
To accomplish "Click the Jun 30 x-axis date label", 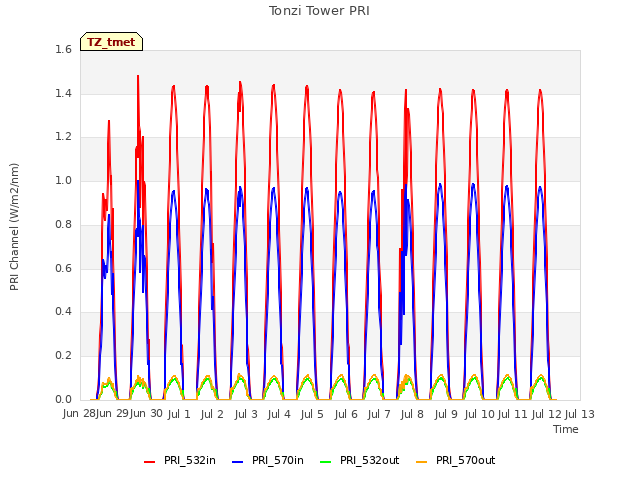I will [146, 414].
